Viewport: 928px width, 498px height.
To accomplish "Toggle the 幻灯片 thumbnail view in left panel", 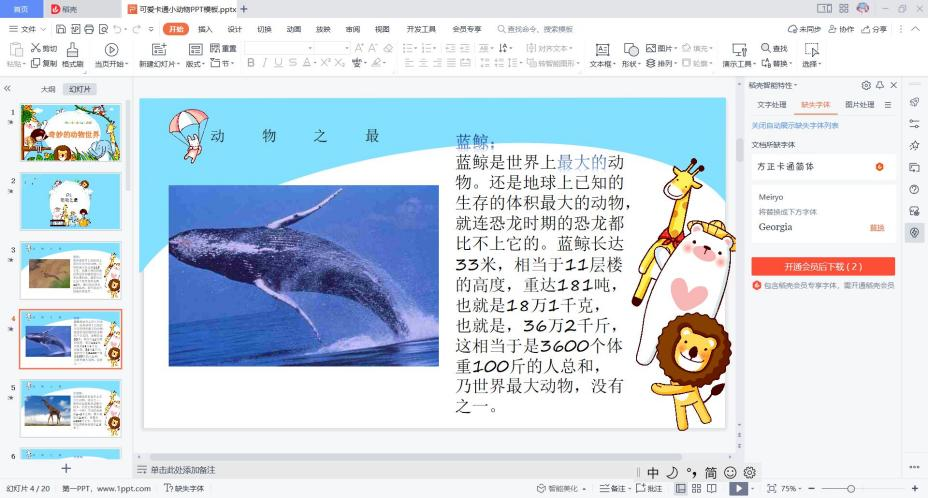I will (79, 89).
